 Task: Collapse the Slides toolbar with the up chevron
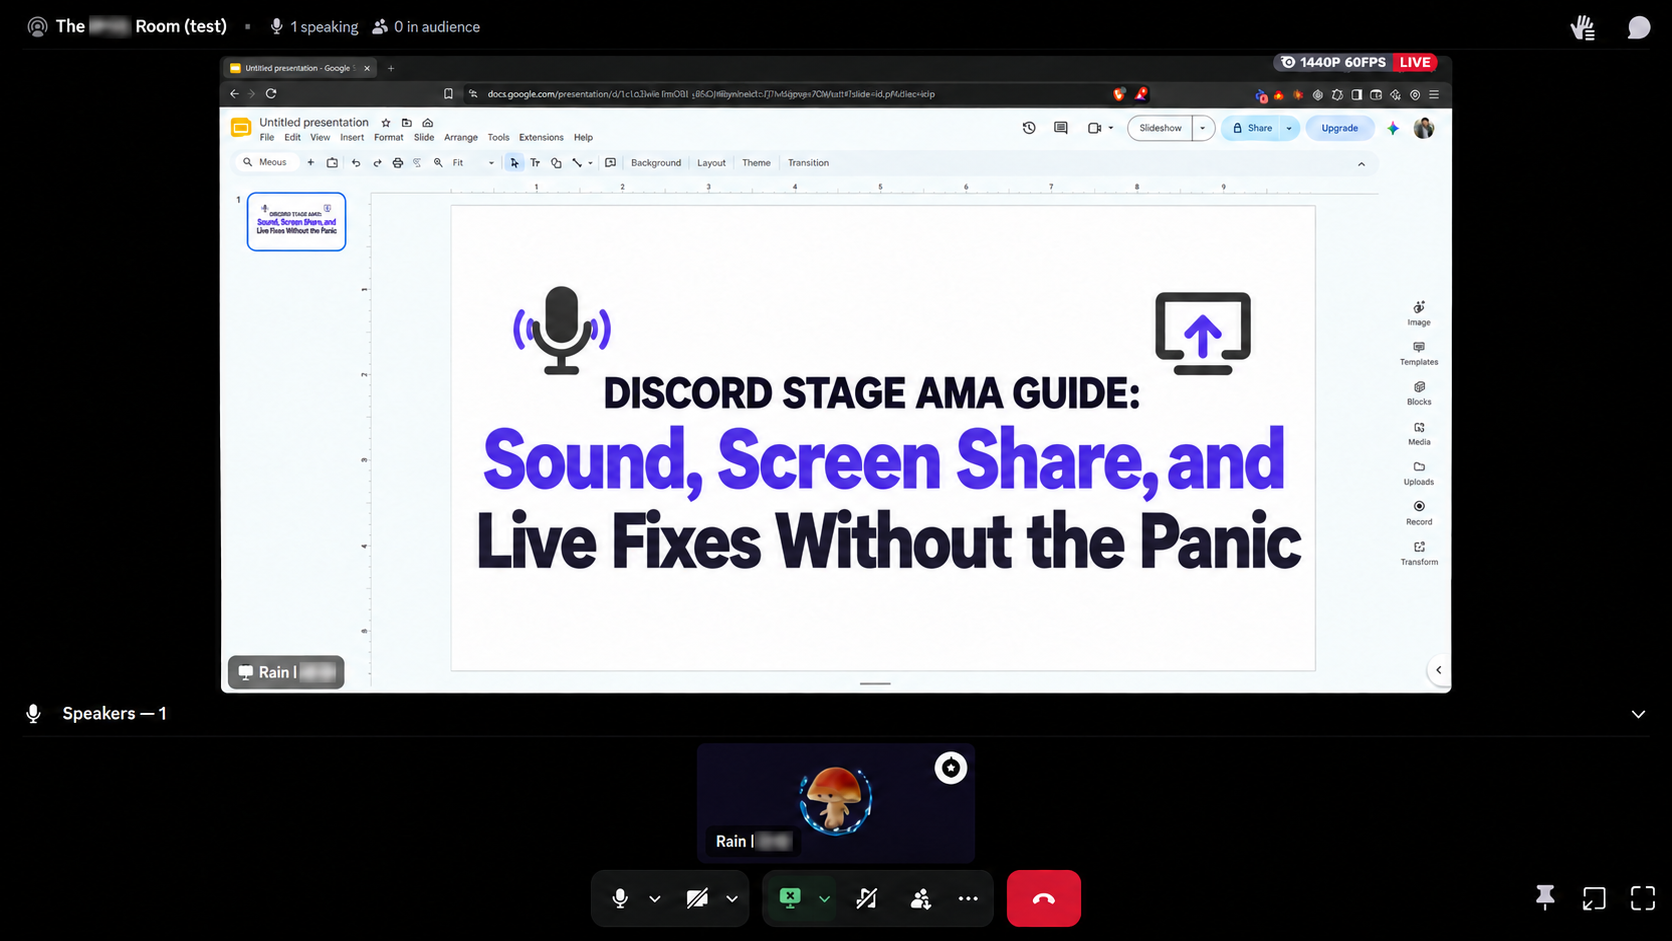(1361, 164)
